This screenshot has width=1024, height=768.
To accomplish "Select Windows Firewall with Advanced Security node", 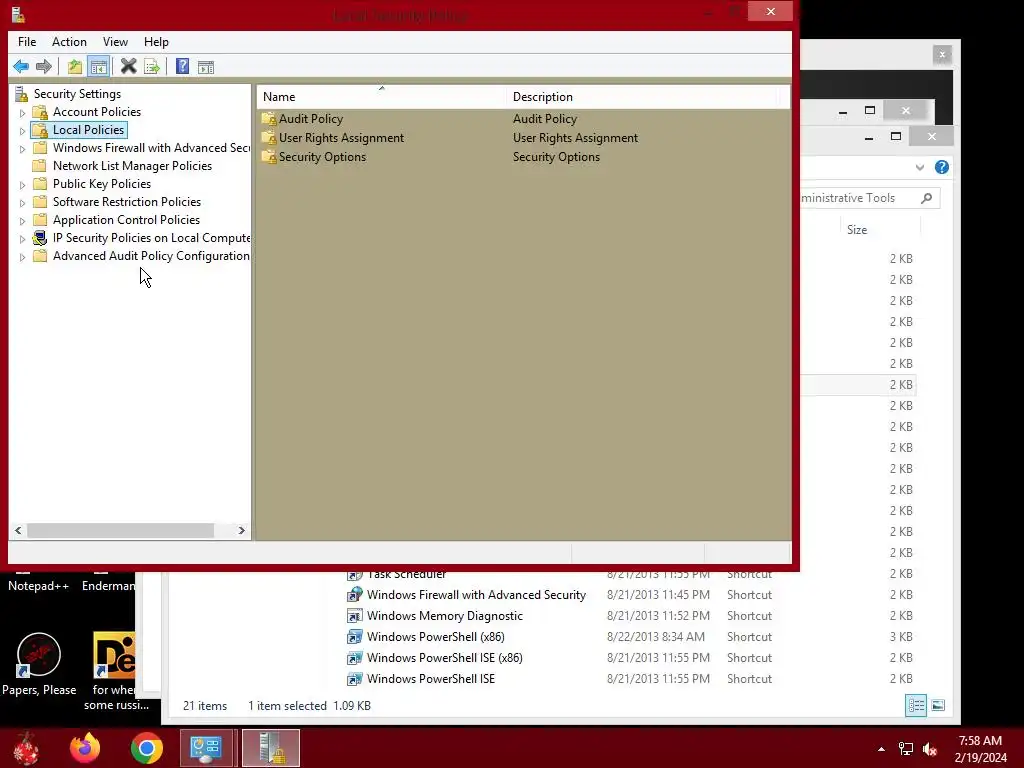I will (151, 148).
